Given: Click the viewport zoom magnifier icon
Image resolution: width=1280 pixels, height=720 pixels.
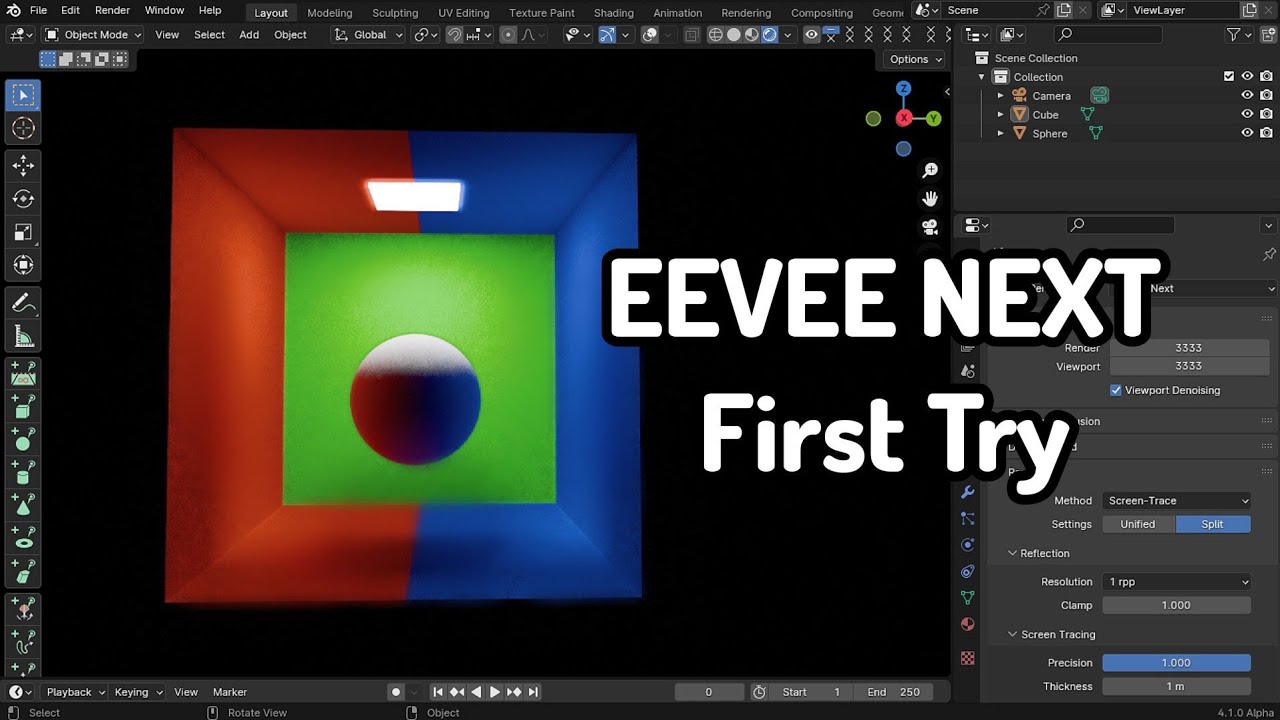Looking at the screenshot, I should [930, 171].
